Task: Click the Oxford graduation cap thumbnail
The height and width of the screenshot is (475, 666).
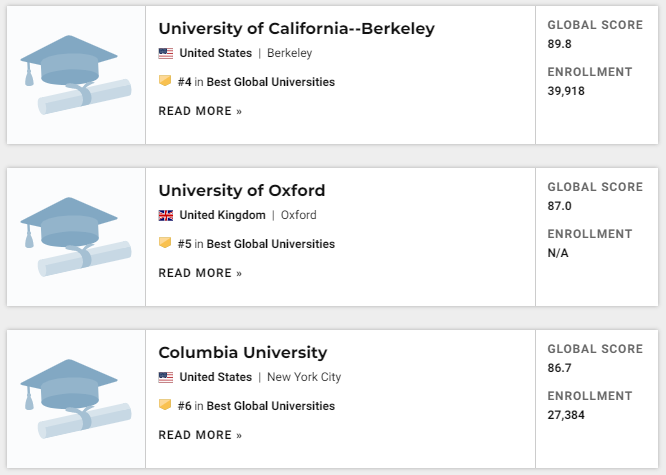Action: pyautogui.click(x=76, y=237)
